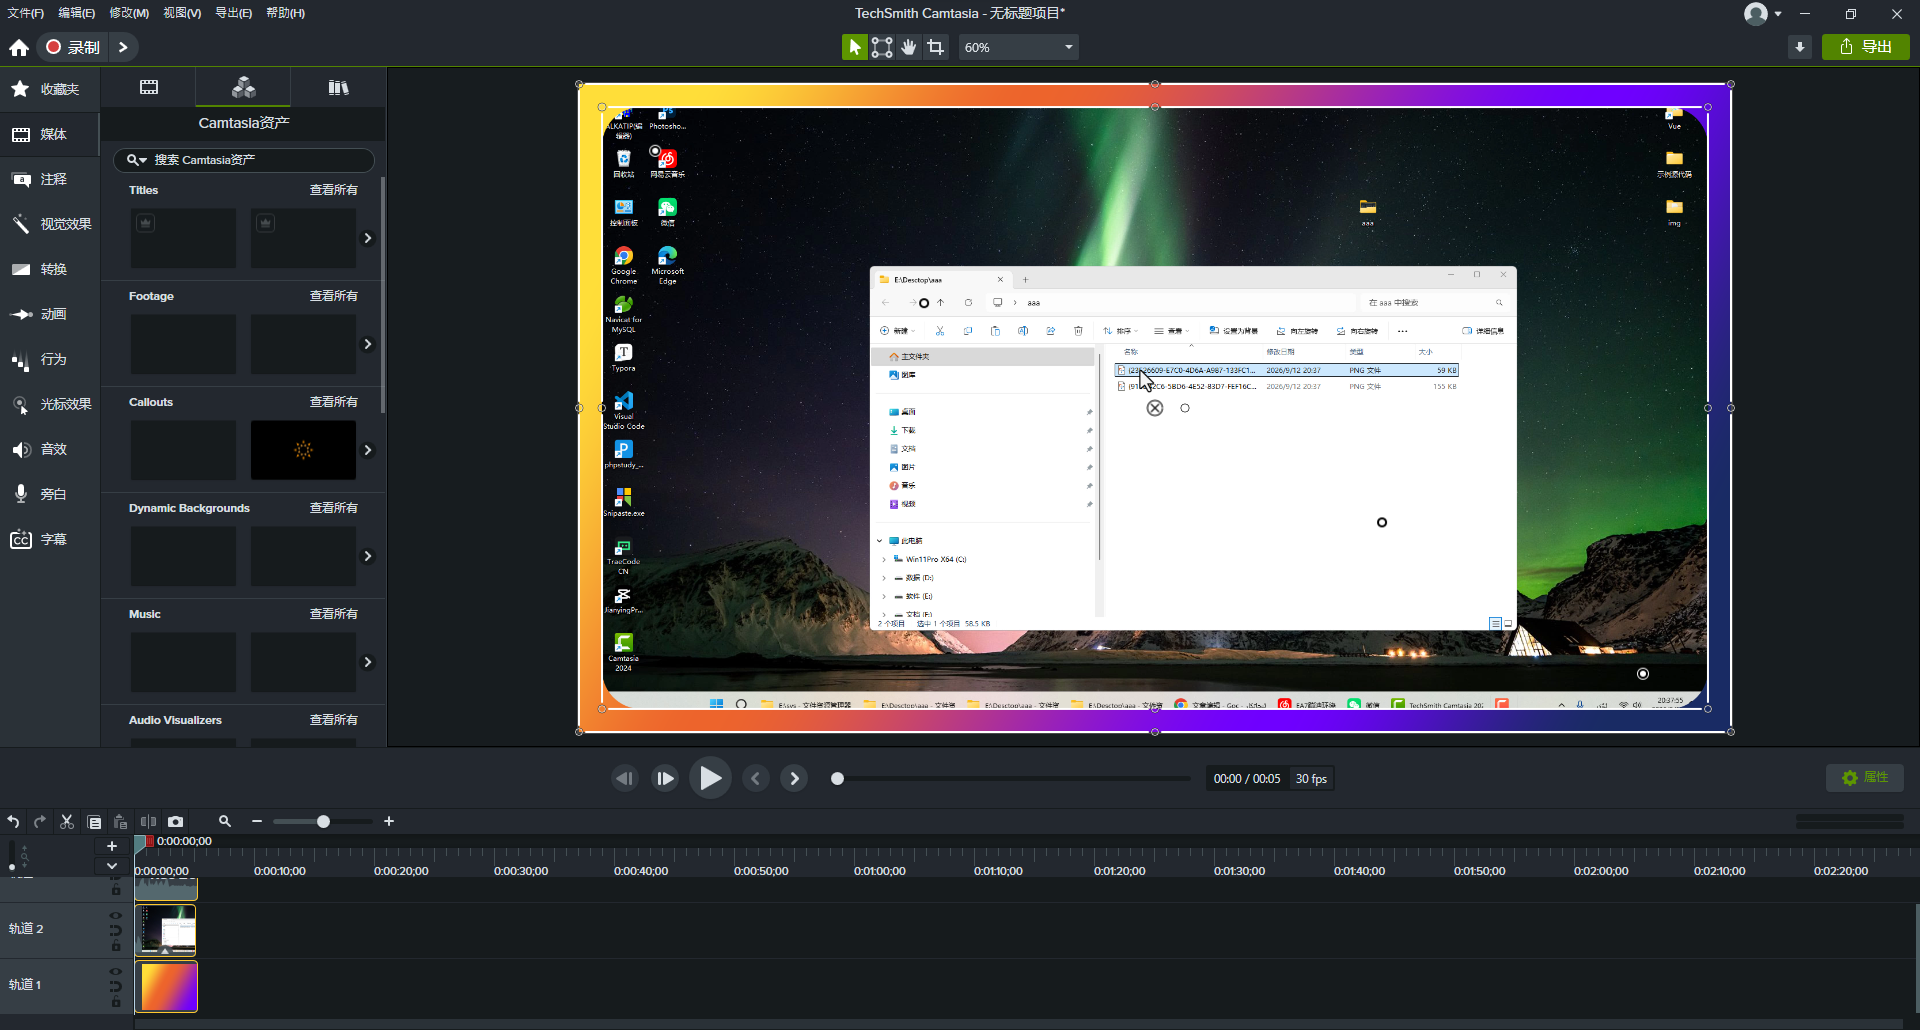Image resolution: width=1920 pixels, height=1030 pixels.
Task: Click the timeline magnifier zoom icon
Action: tap(225, 821)
